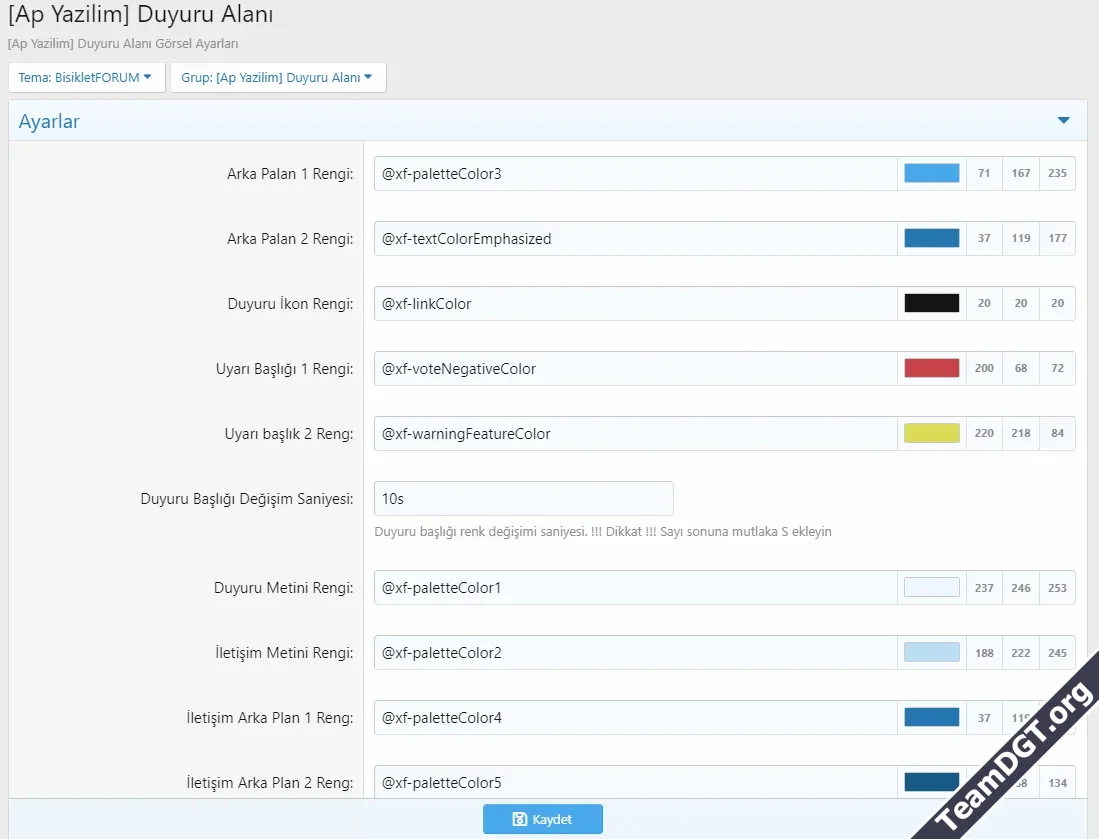Screen dimensions: 1099x839
Task: Open the Arka Palan 2 Rengi color swatch
Action: tap(931, 238)
